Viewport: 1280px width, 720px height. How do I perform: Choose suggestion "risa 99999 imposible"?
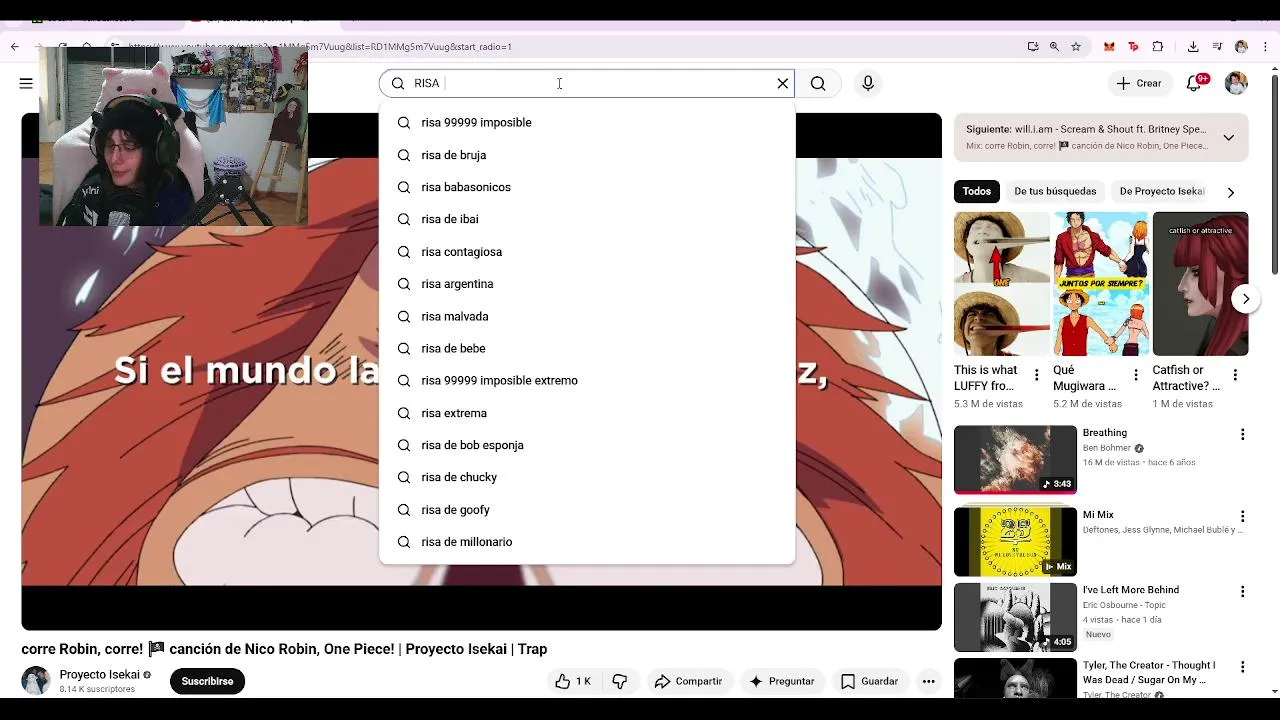coord(587,122)
